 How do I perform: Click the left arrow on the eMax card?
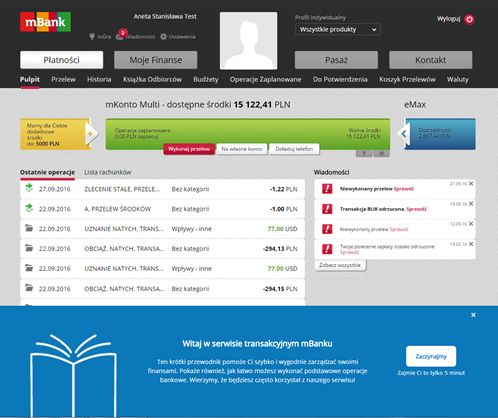coord(404,134)
